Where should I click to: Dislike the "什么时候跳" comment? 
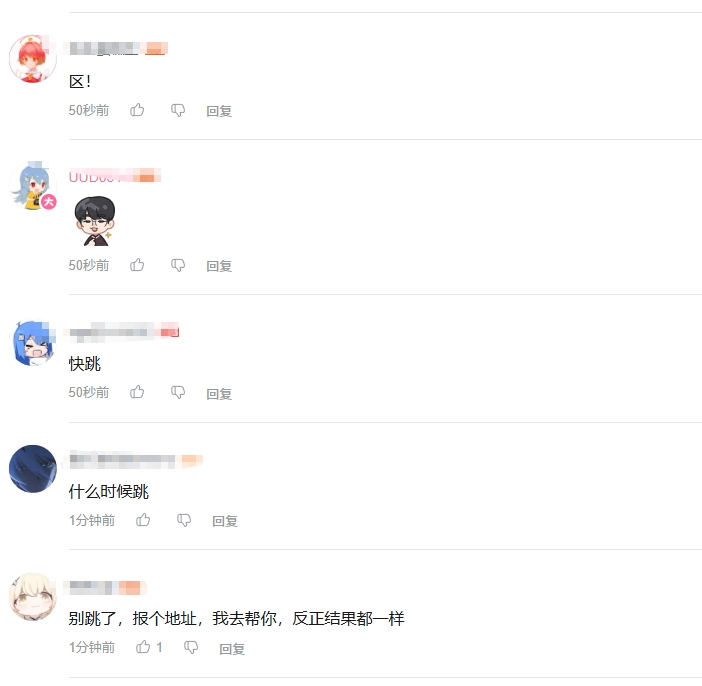(184, 520)
